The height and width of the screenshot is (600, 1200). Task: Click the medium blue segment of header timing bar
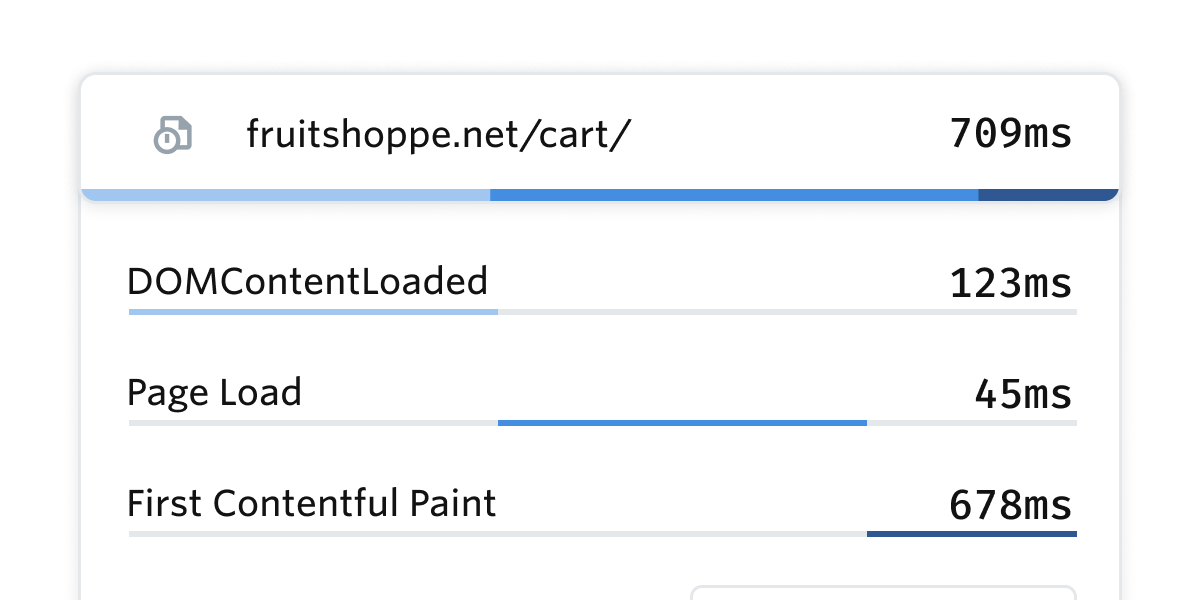(734, 194)
